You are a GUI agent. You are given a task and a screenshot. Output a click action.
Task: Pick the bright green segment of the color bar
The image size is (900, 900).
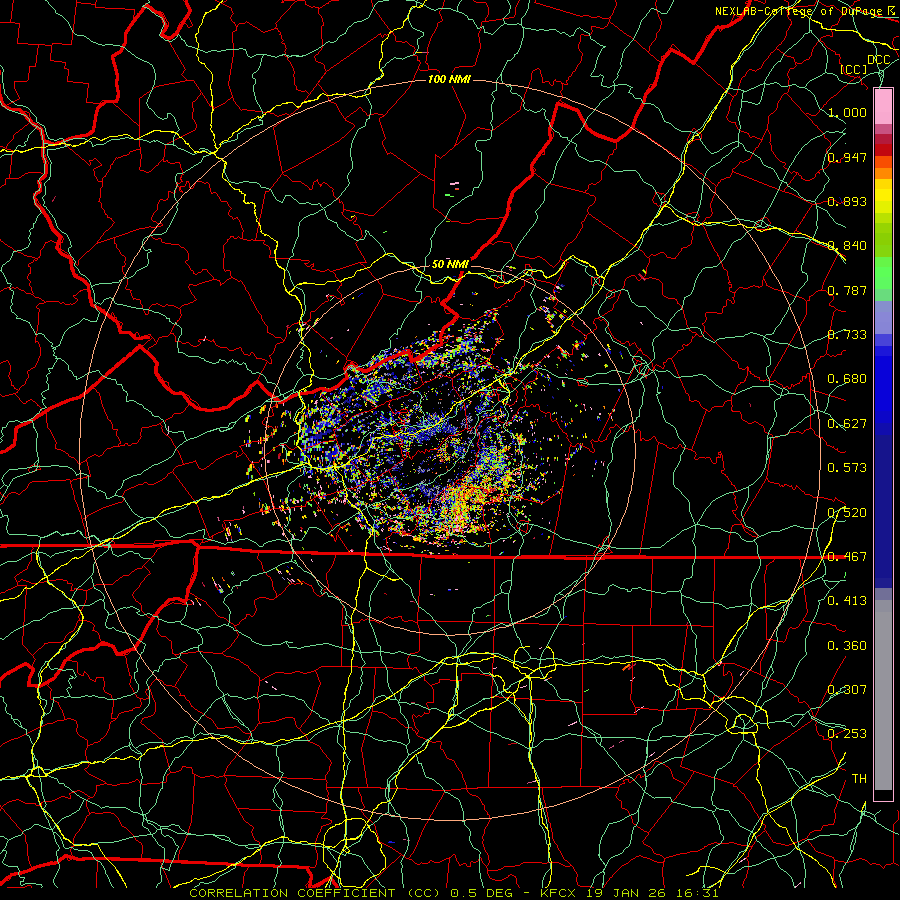pos(883,273)
